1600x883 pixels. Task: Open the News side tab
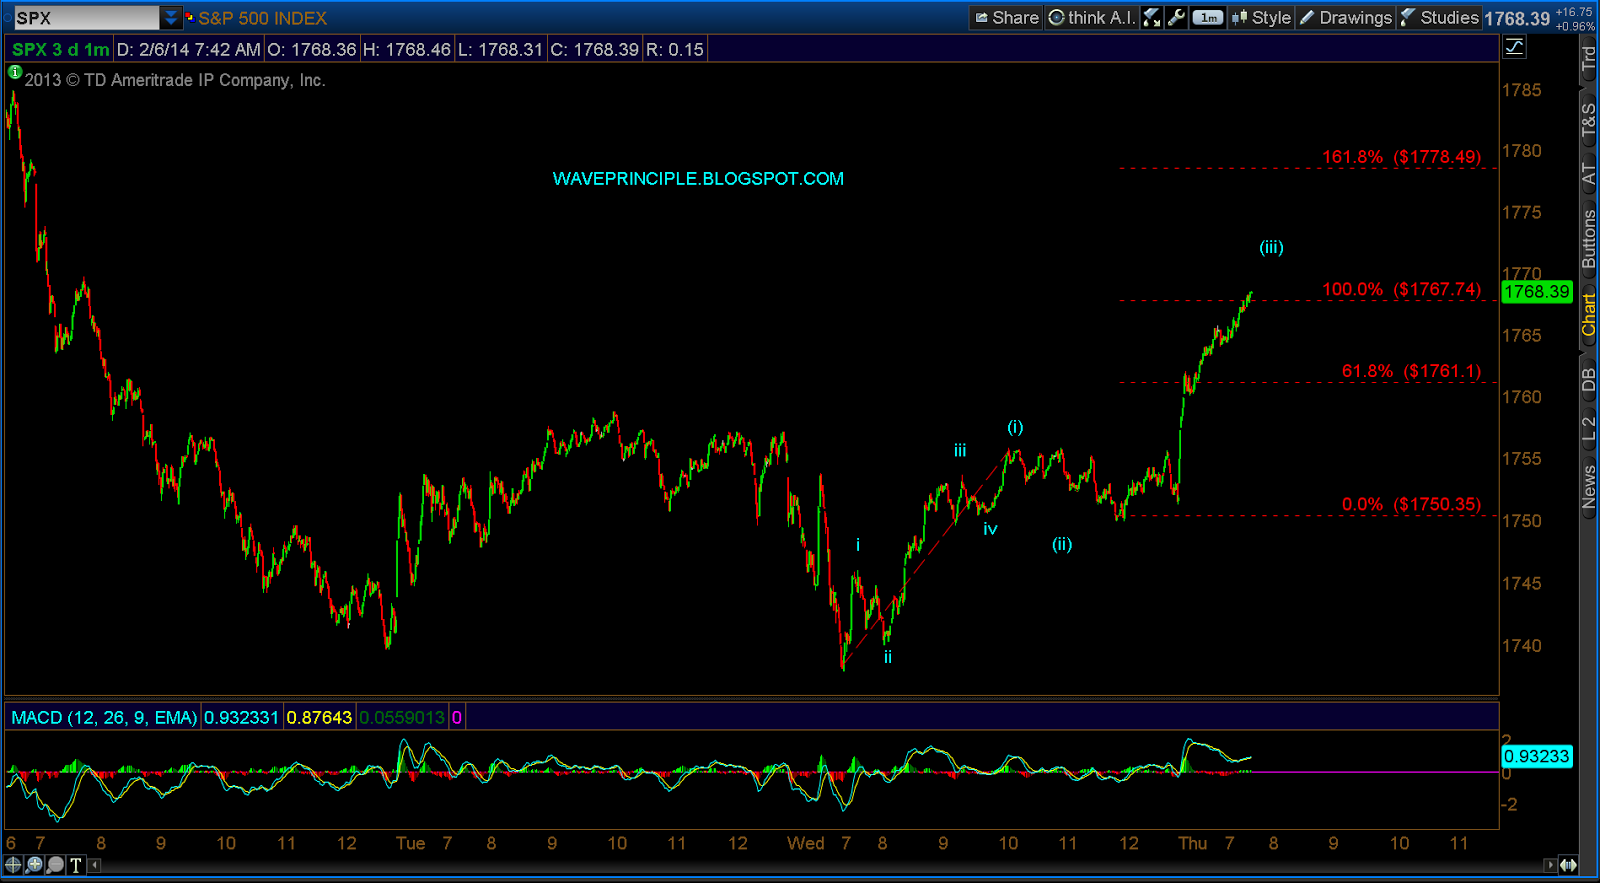1588,486
